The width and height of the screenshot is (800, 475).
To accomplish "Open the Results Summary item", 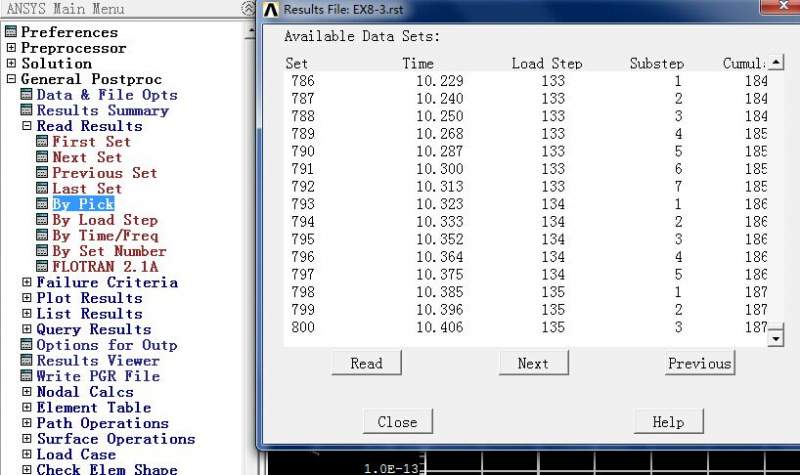I will 103,111.
